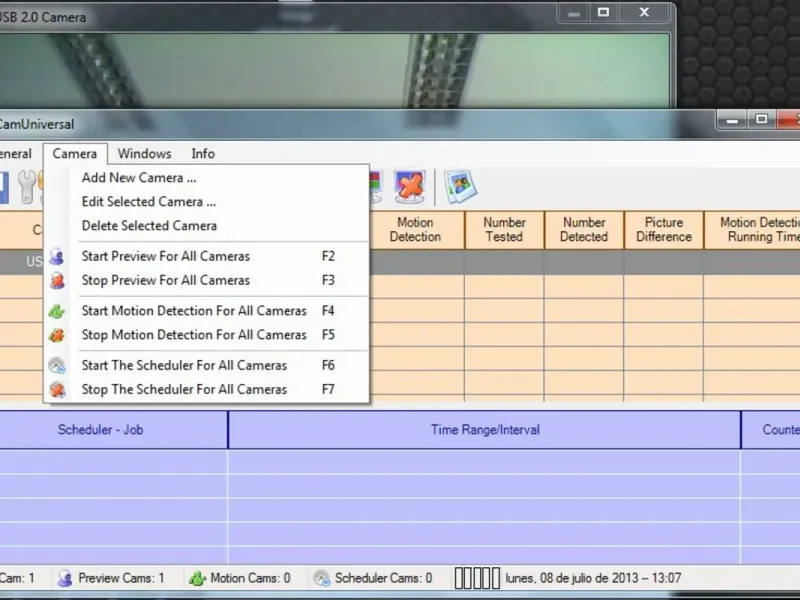The image size is (800, 600).
Task: Open the Camera menu
Action: tap(75, 154)
